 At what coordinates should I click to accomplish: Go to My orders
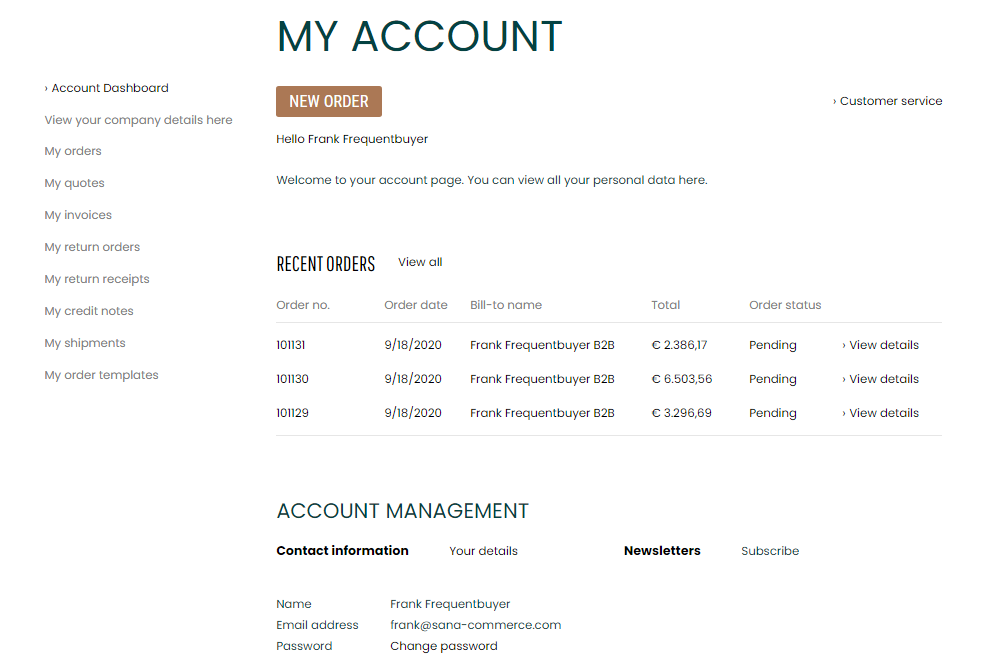(x=72, y=151)
